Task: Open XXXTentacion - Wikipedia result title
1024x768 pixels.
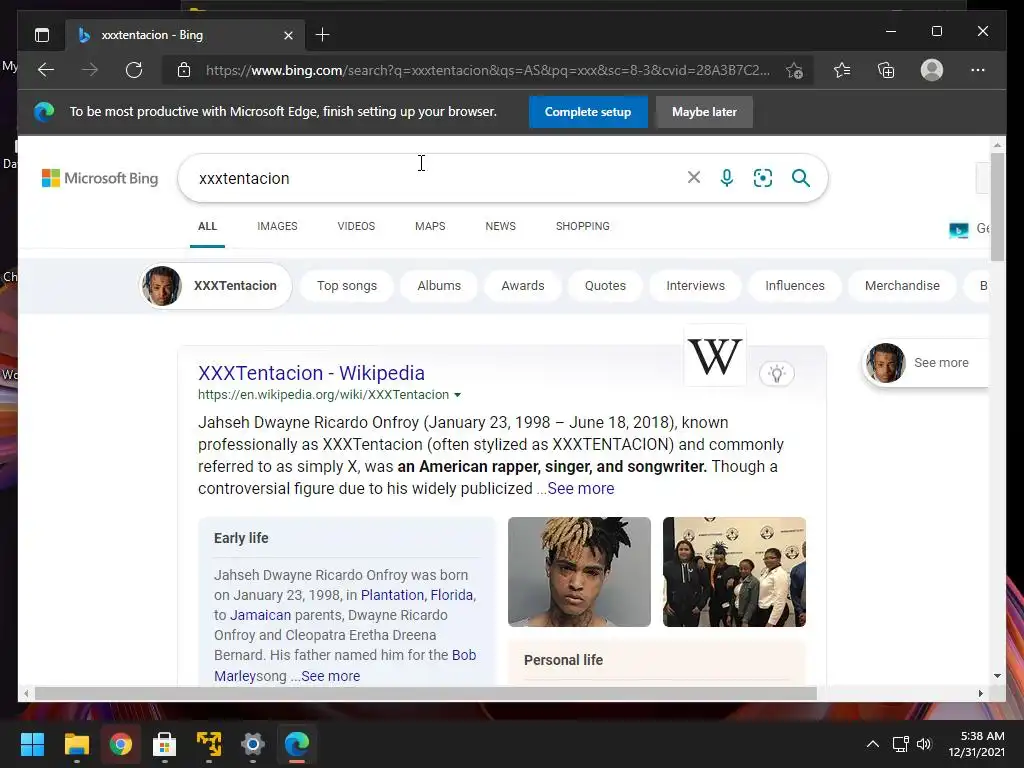Action: click(311, 373)
